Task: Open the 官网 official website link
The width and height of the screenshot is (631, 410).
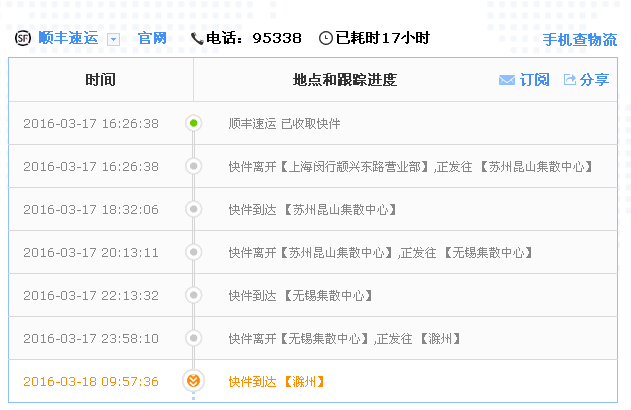Action: 152,38
